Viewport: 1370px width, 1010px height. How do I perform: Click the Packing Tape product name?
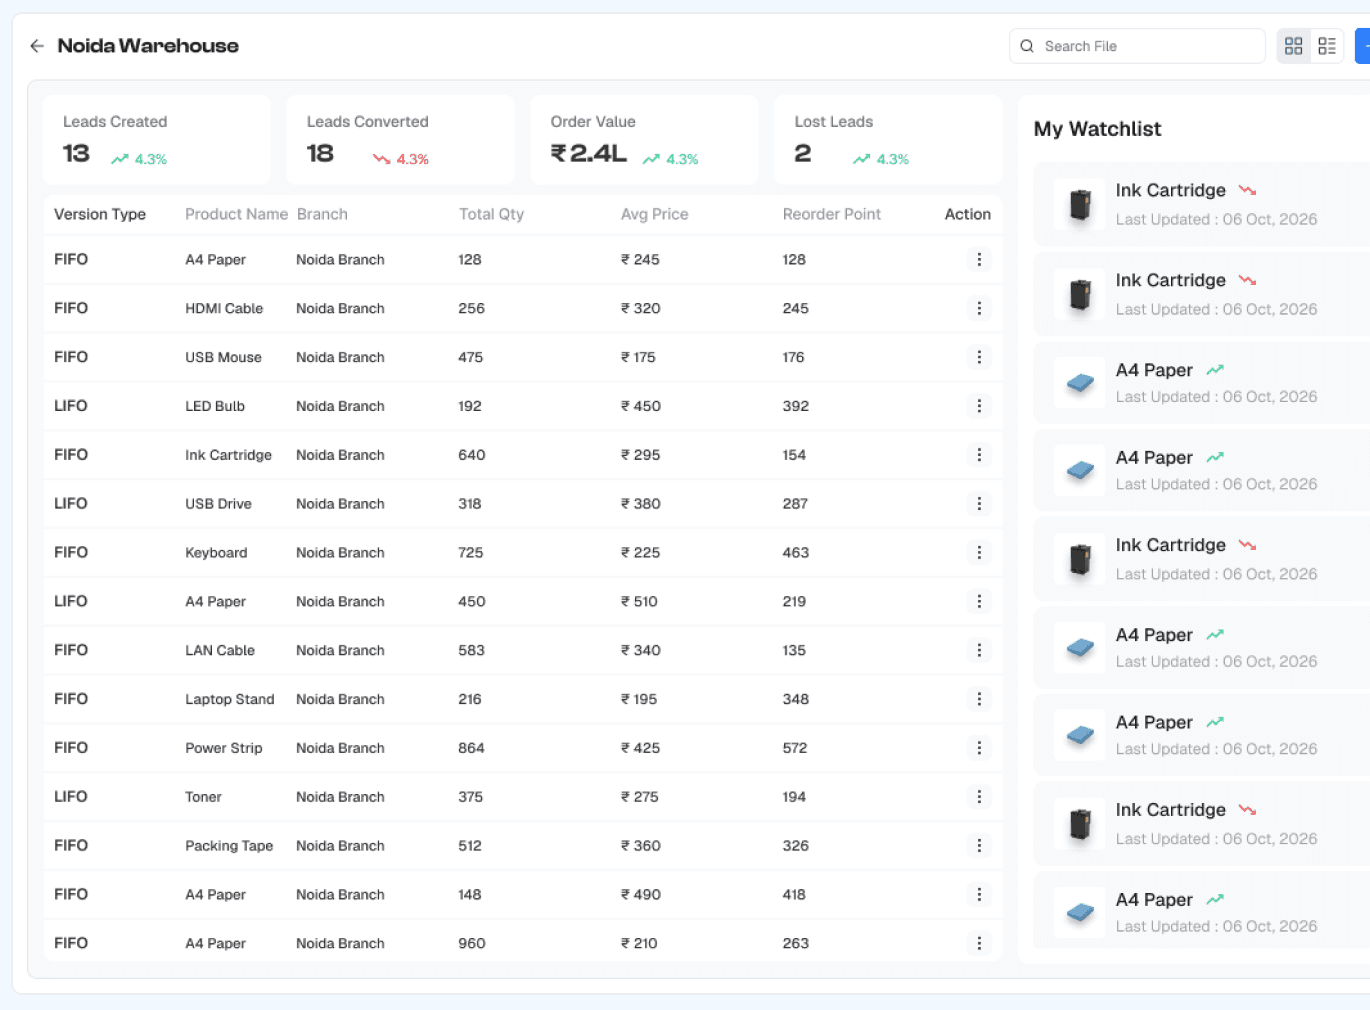click(x=229, y=846)
